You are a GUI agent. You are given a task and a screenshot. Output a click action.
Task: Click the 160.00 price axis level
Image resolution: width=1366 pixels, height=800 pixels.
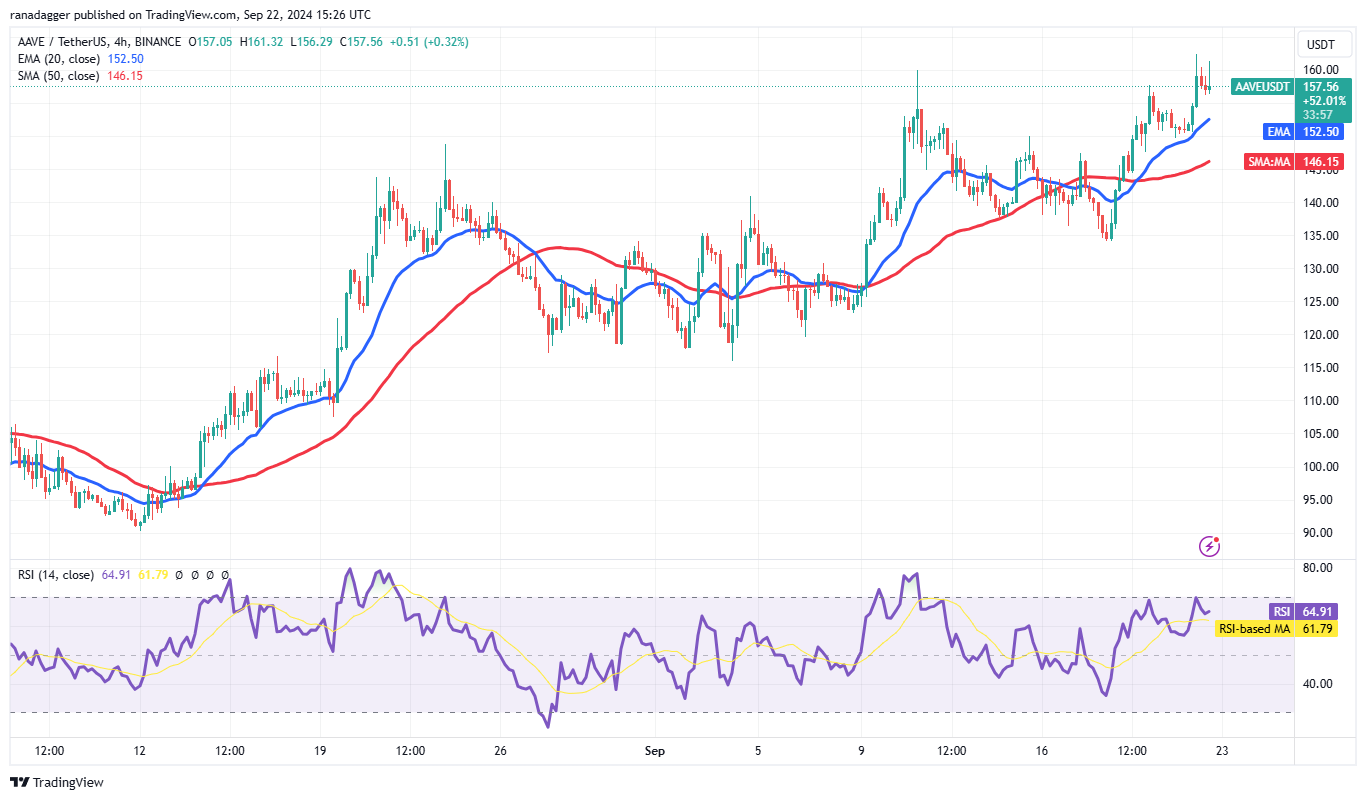click(1321, 70)
